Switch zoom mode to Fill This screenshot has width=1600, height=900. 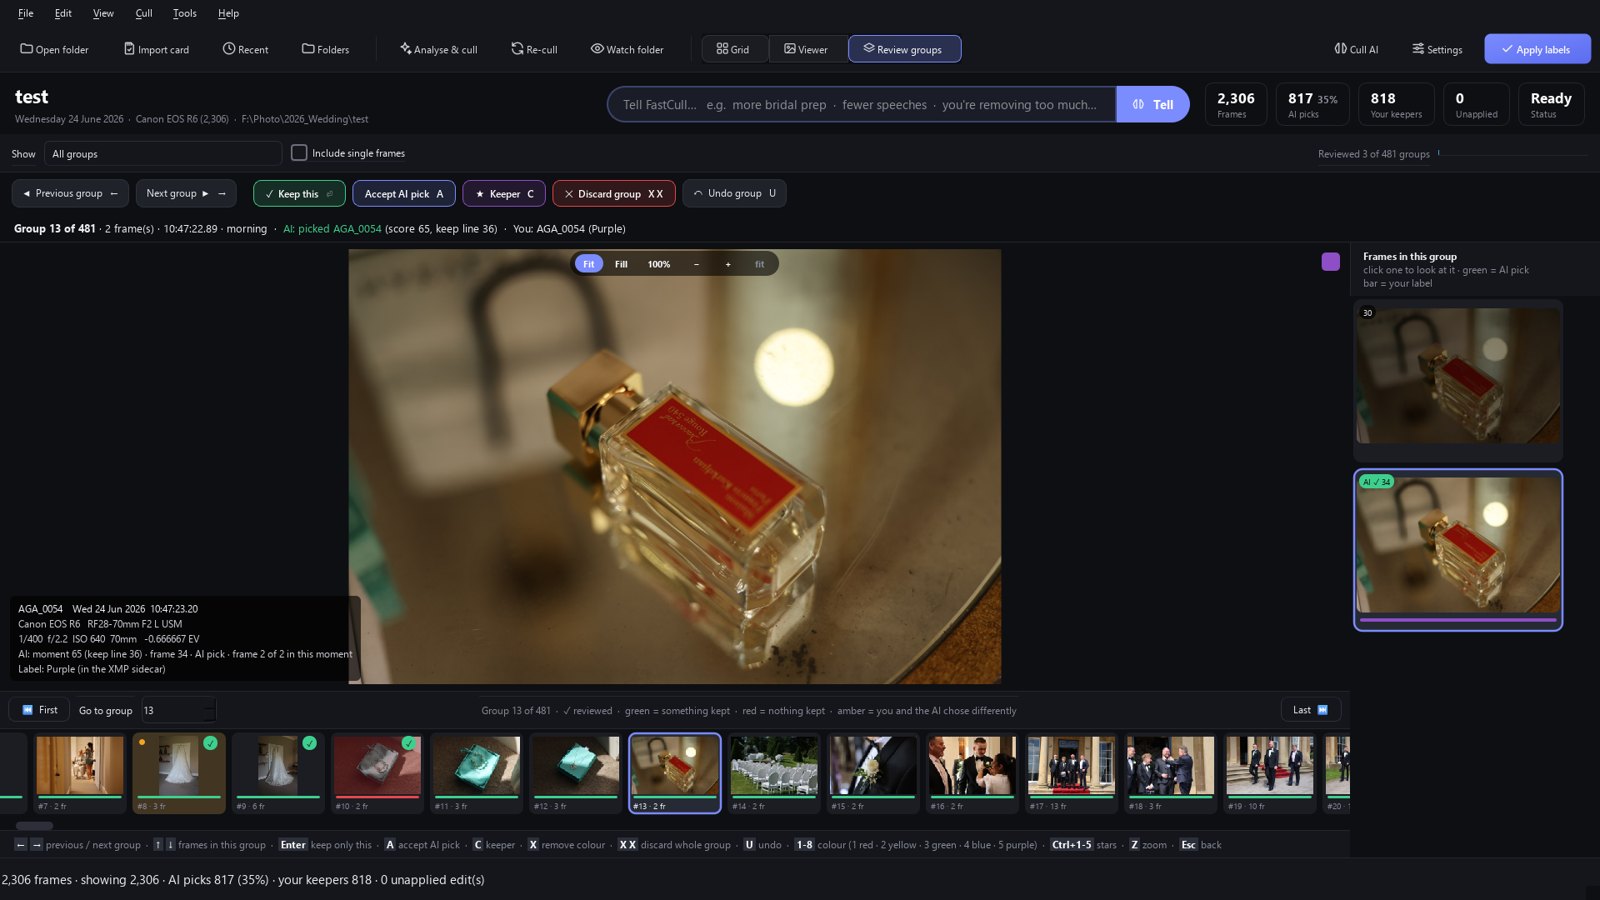tap(621, 264)
